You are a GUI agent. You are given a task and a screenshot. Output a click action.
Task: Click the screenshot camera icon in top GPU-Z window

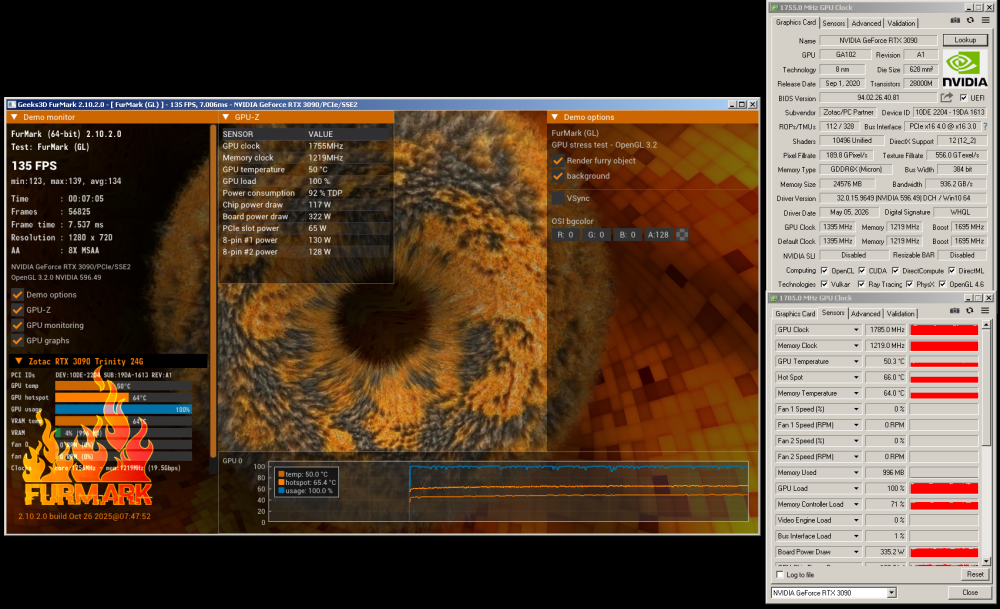point(955,20)
